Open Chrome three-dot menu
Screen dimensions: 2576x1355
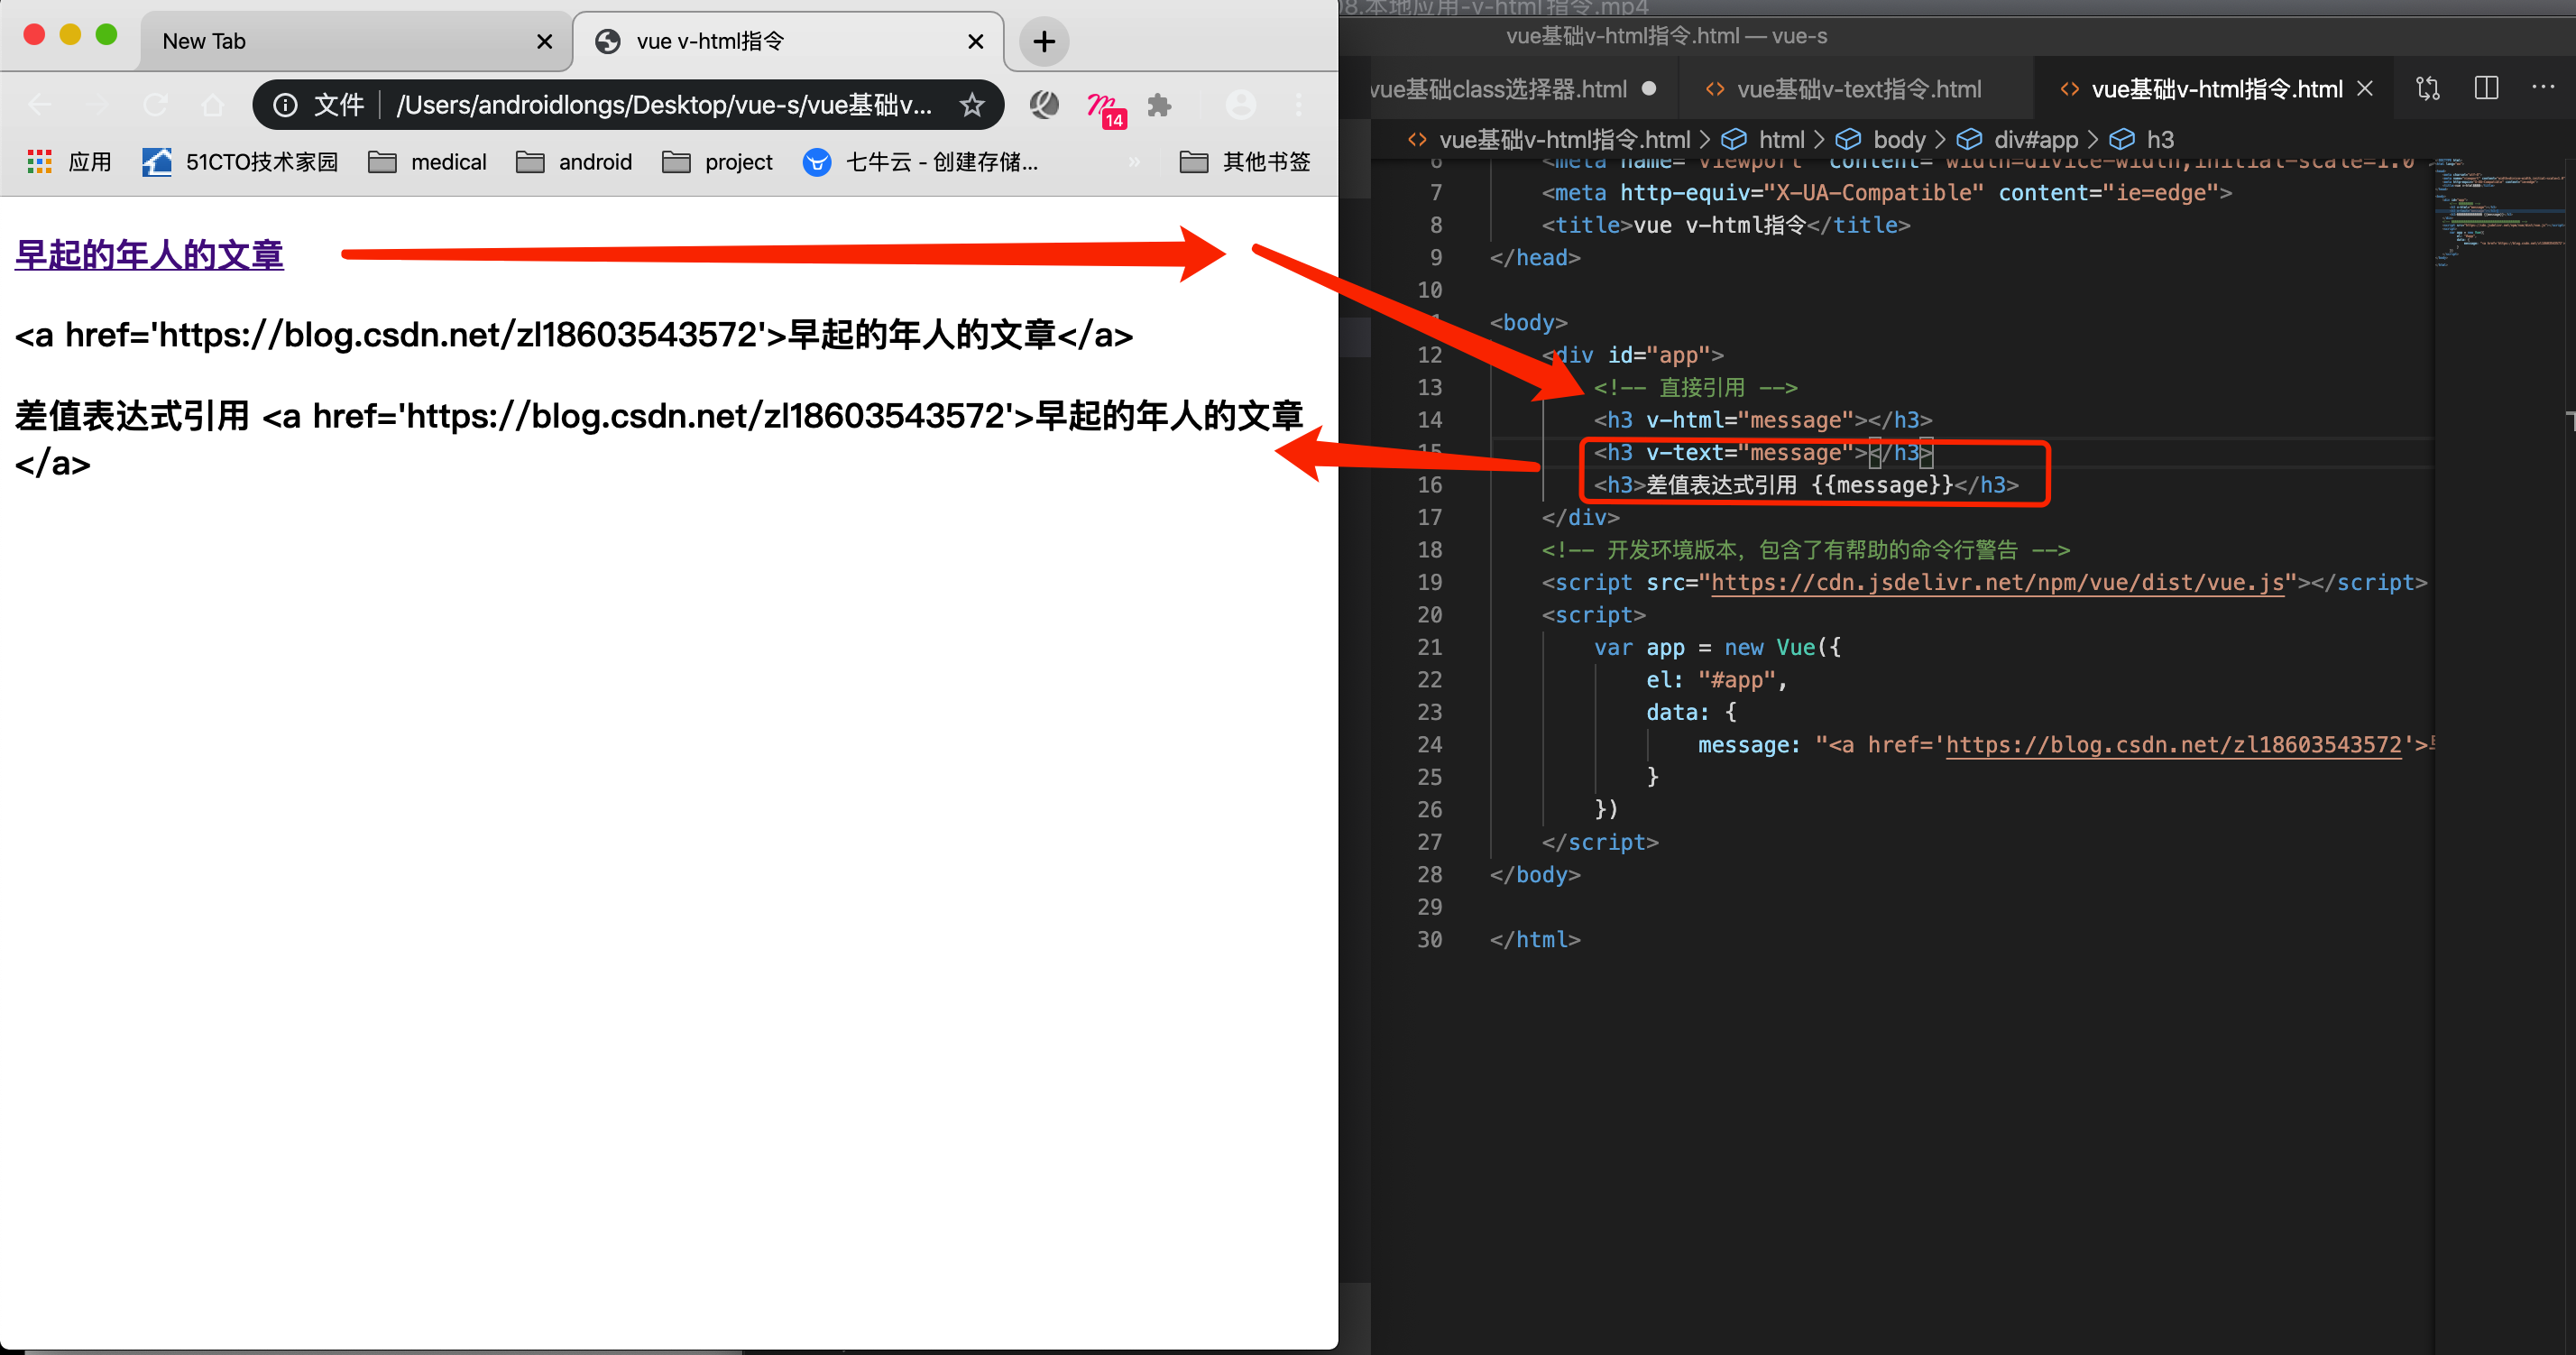[1298, 105]
